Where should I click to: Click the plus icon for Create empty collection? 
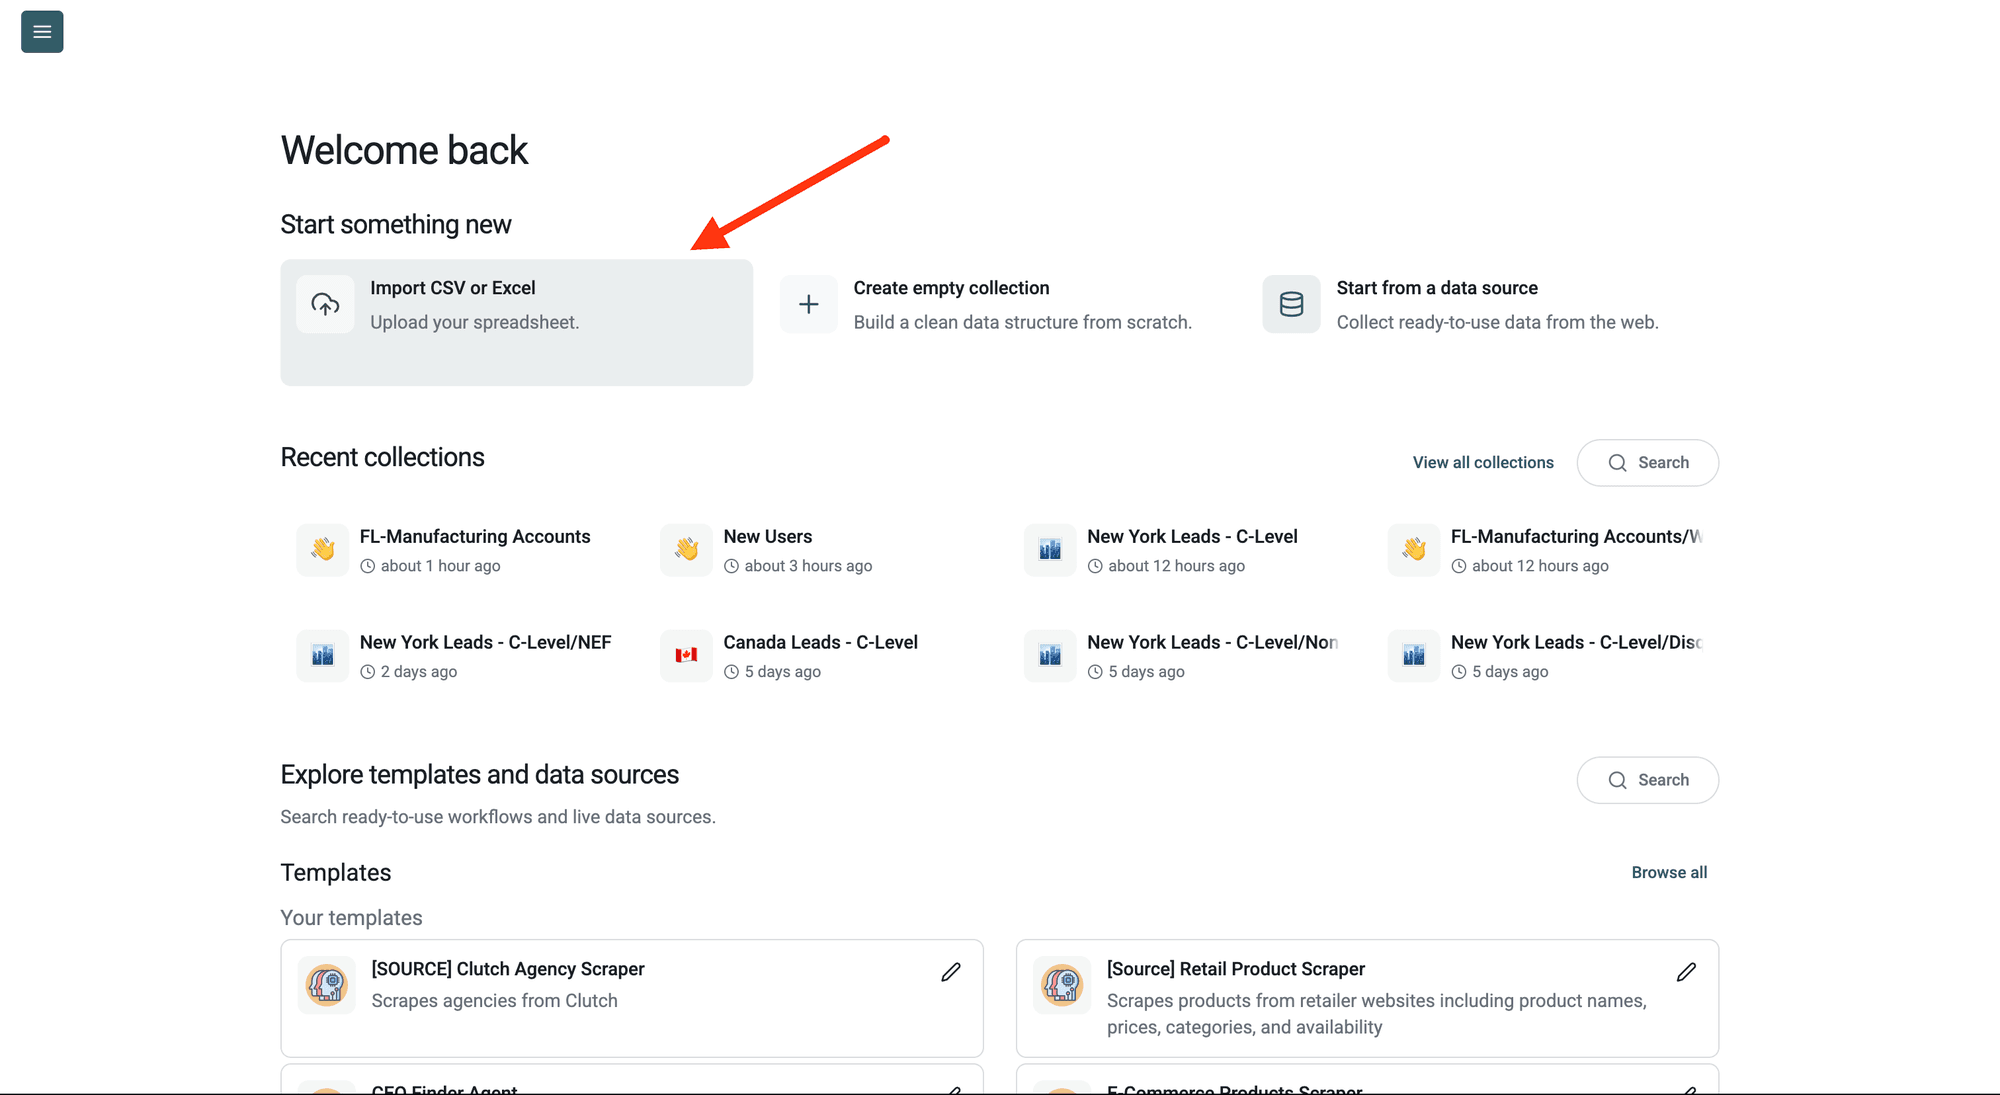[x=809, y=304]
